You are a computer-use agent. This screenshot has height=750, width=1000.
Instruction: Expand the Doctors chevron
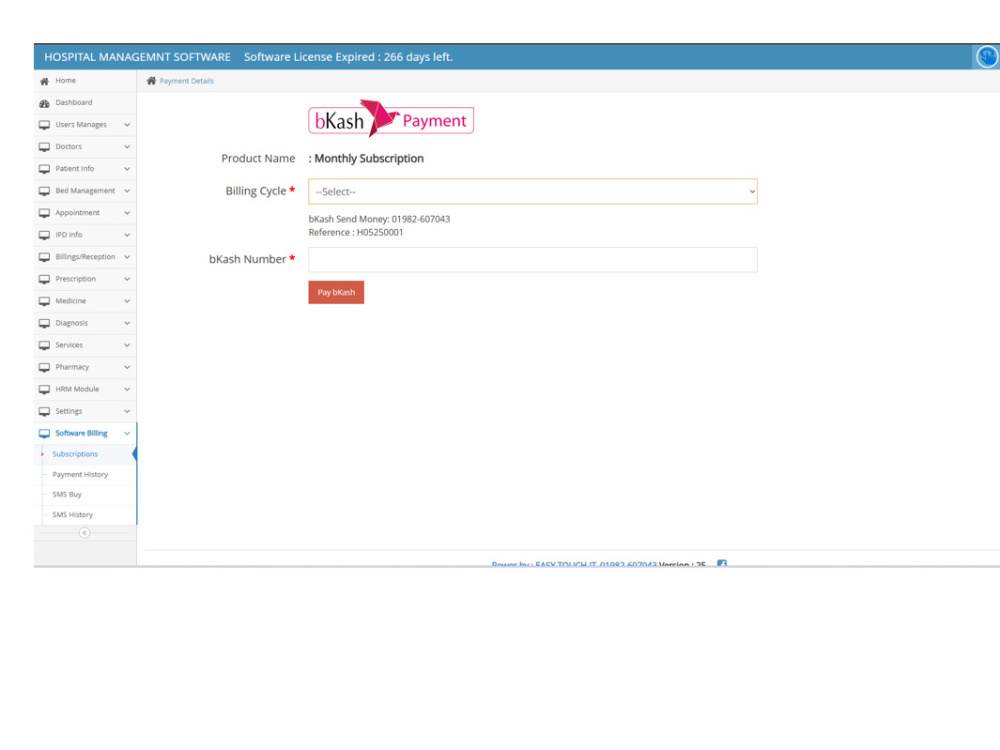click(x=127, y=147)
